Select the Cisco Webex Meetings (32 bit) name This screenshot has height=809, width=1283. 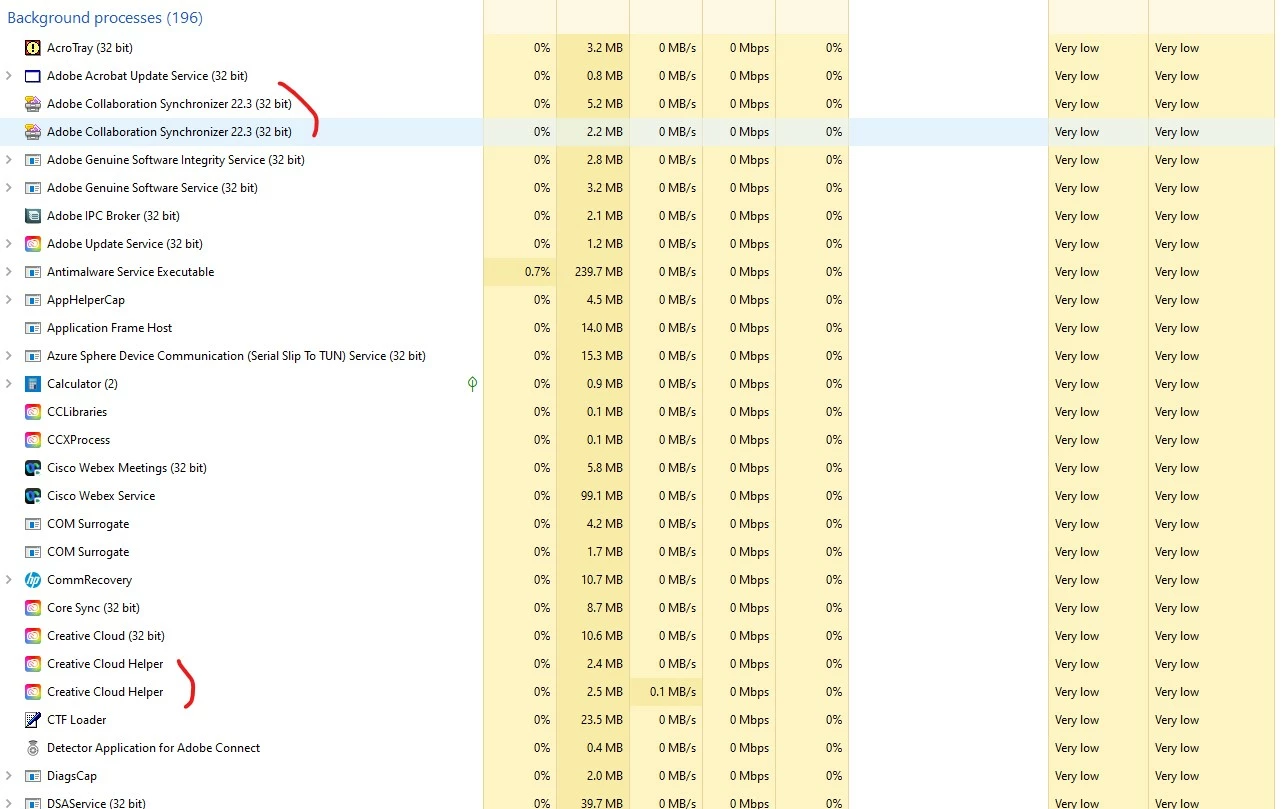click(127, 468)
